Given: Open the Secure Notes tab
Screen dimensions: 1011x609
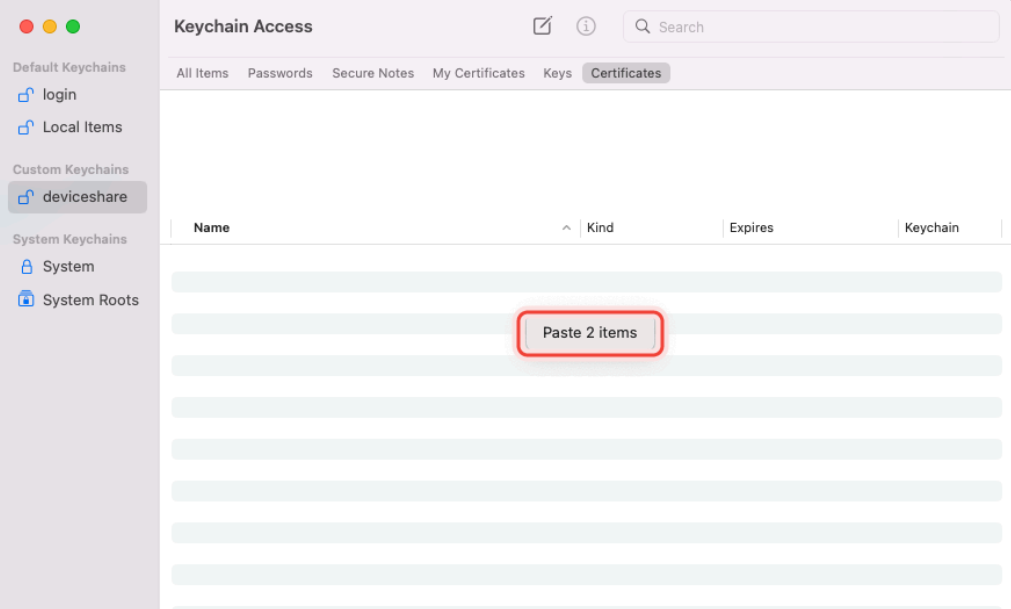Looking at the screenshot, I should point(373,73).
